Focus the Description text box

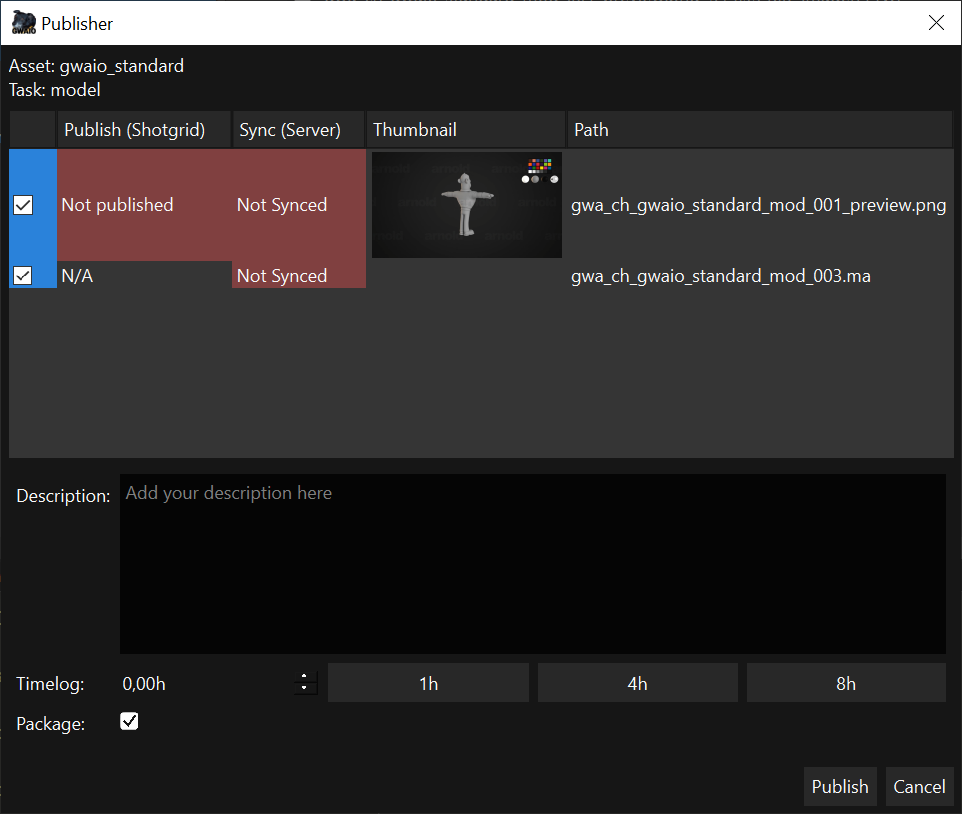click(x=532, y=564)
